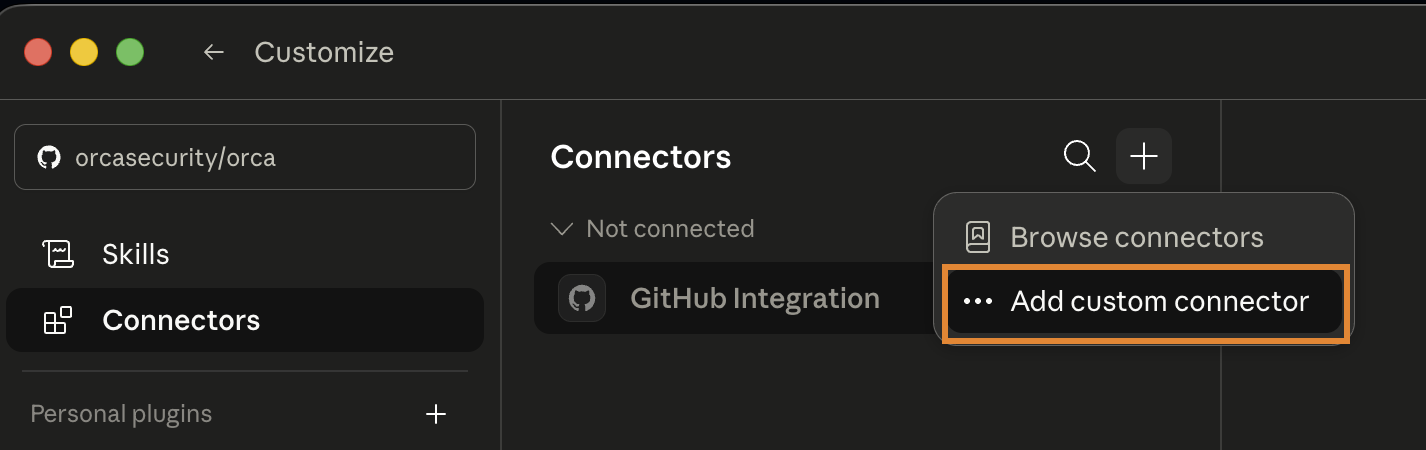Click the plus button beside Connectors search

tap(1143, 157)
